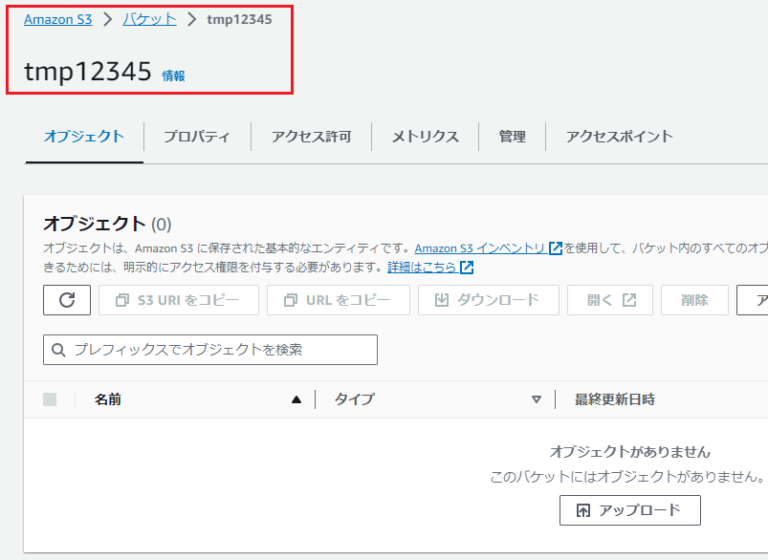Open the 情報 link beside bucket name
This screenshot has height=560, width=768.
[x=173, y=75]
